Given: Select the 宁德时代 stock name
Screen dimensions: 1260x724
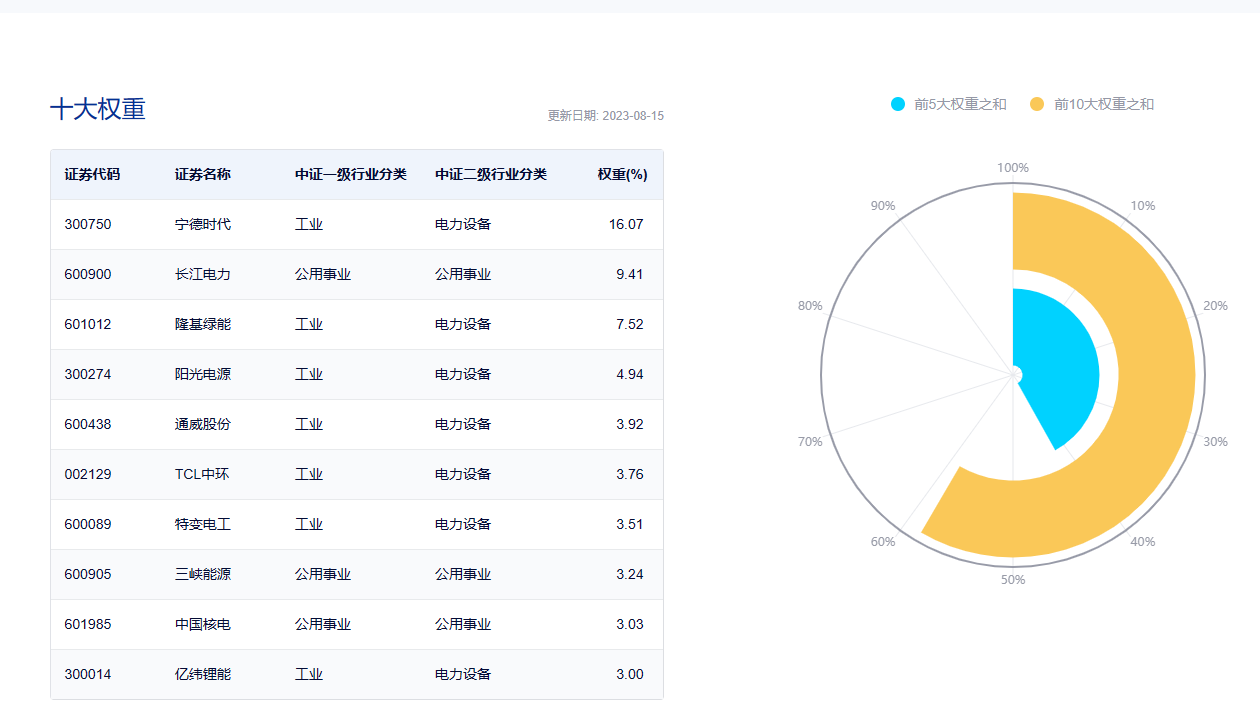Looking at the screenshot, I should (x=202, y=224).
